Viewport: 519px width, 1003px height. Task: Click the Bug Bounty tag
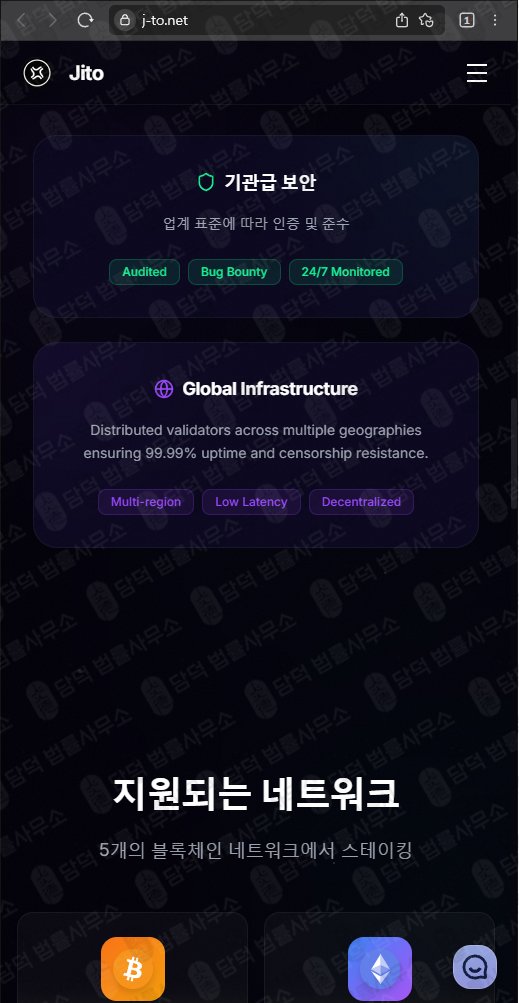click(x=234, y=272)
